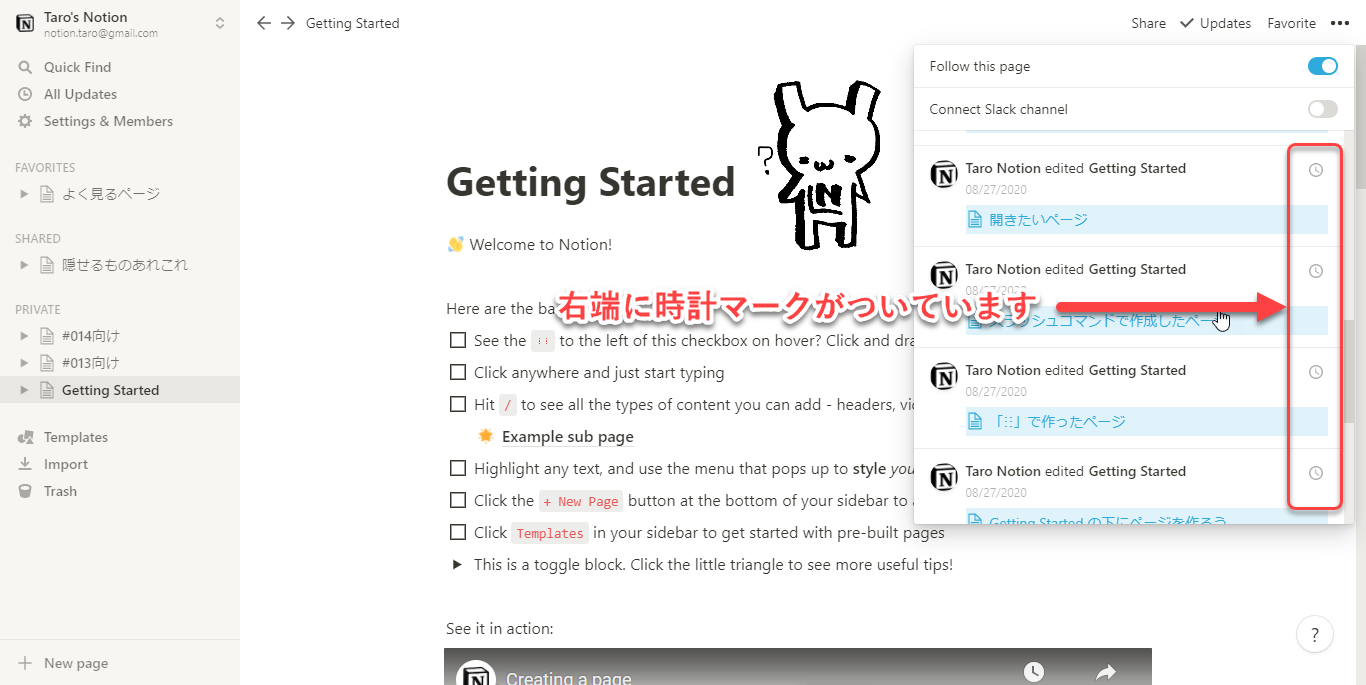Click the clock icon on the last visible update
The height and width of the screenshot is (685, 1366).
coord(1316,473)
